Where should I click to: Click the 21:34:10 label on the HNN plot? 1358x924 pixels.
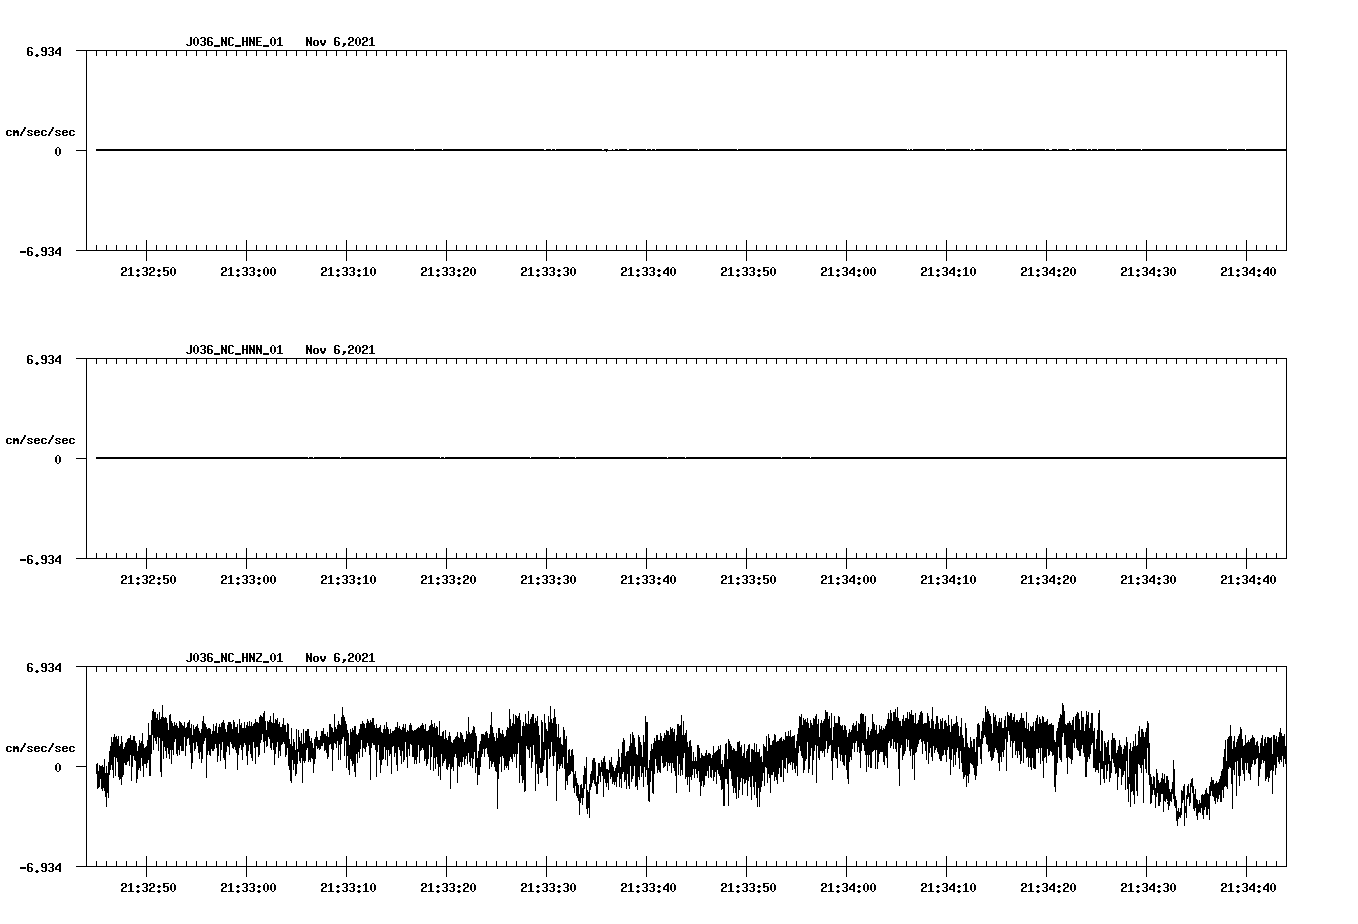pyautogui.click(x=948, y=580)
